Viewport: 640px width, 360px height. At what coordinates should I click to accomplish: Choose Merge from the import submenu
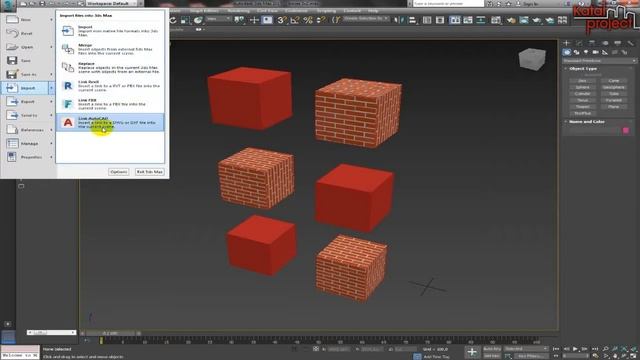110,49
